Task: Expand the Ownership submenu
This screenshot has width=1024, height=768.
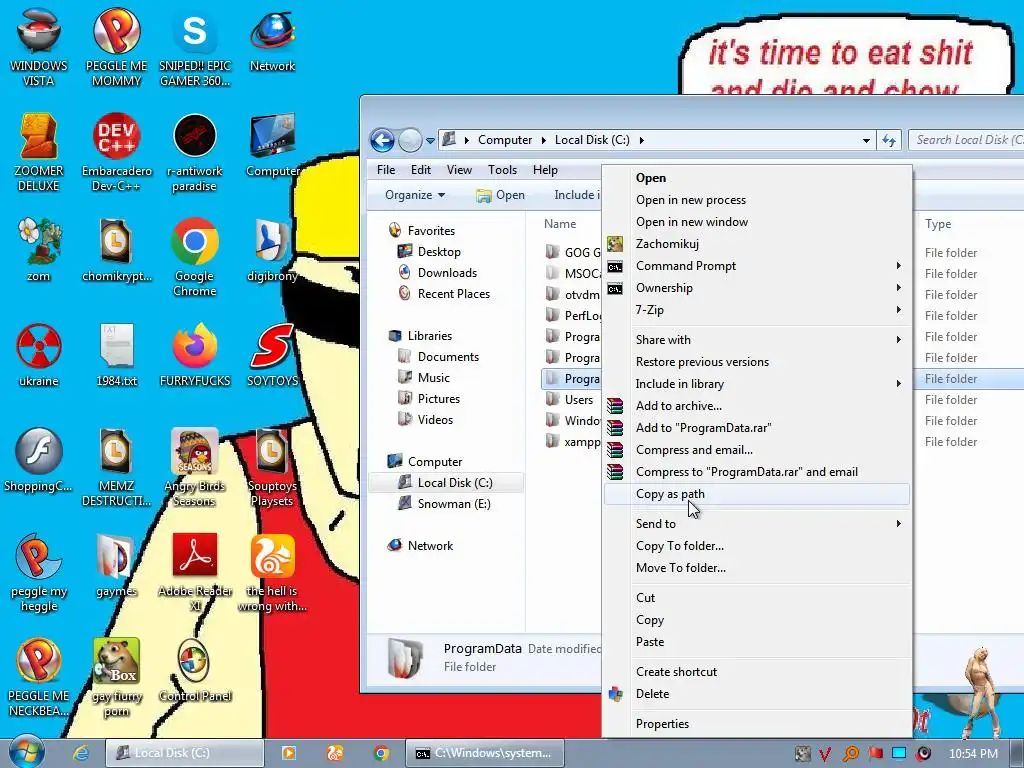Action: click(x=758, y=288)
